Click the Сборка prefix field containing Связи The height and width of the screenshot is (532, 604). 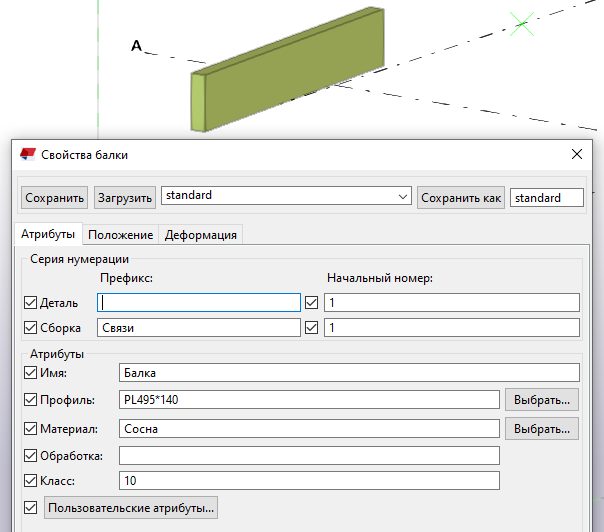[199, 328]
